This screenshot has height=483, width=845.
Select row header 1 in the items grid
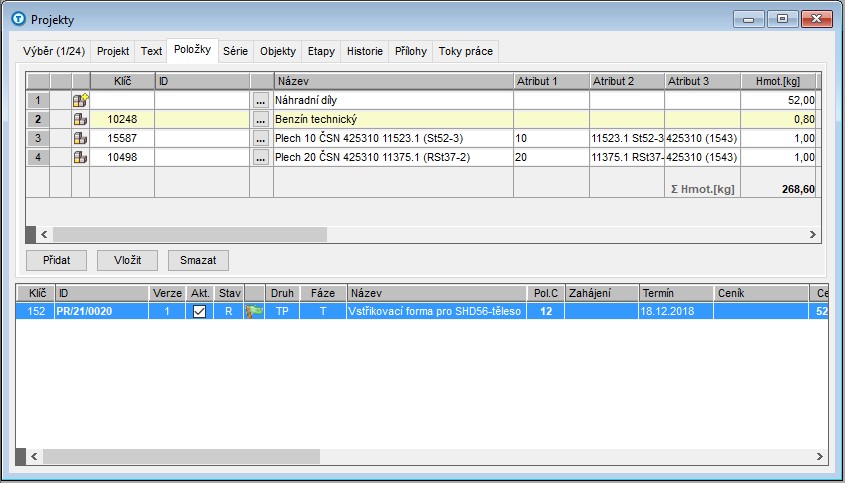point(38,100)
